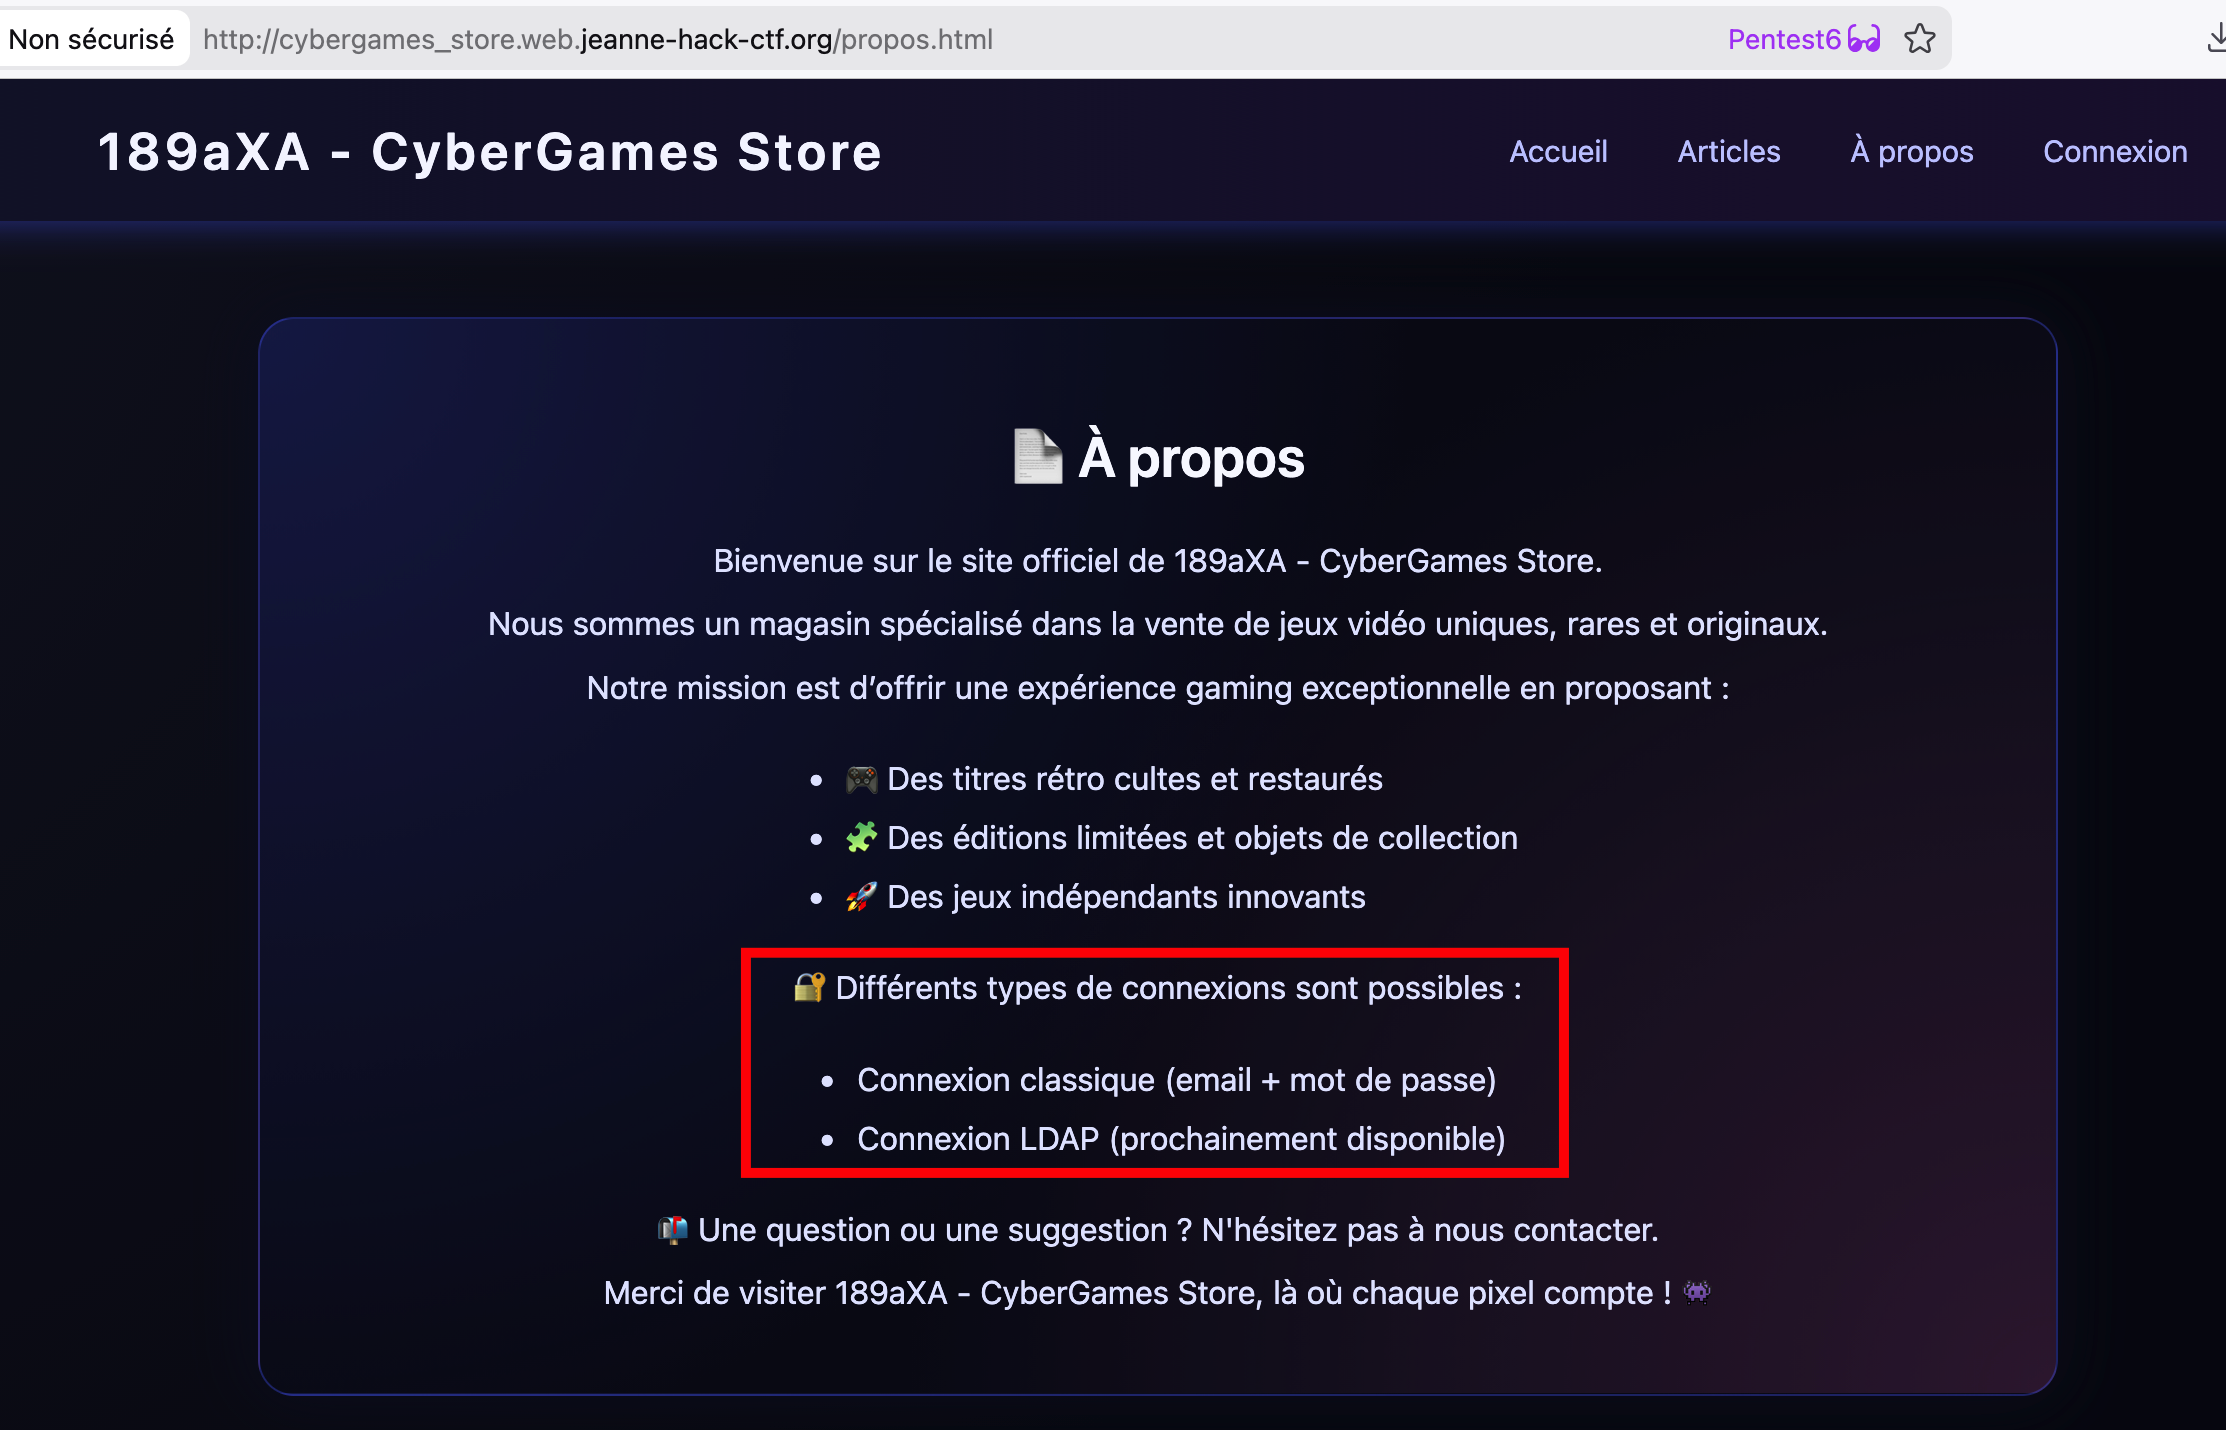
Task: Click the À propos page heading
Action: (1190, 458)
